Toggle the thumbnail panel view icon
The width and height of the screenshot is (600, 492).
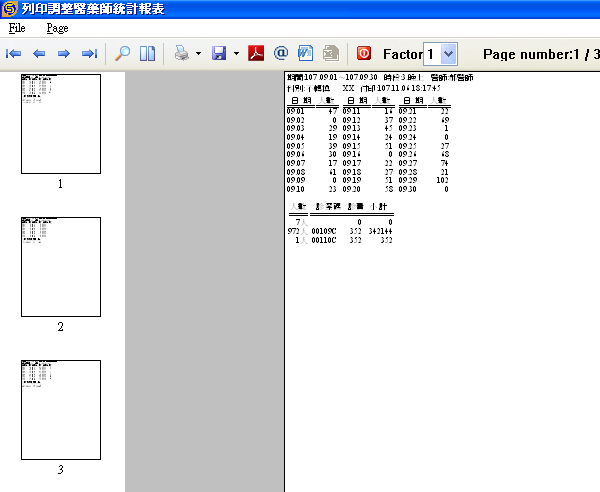[147, 53]
